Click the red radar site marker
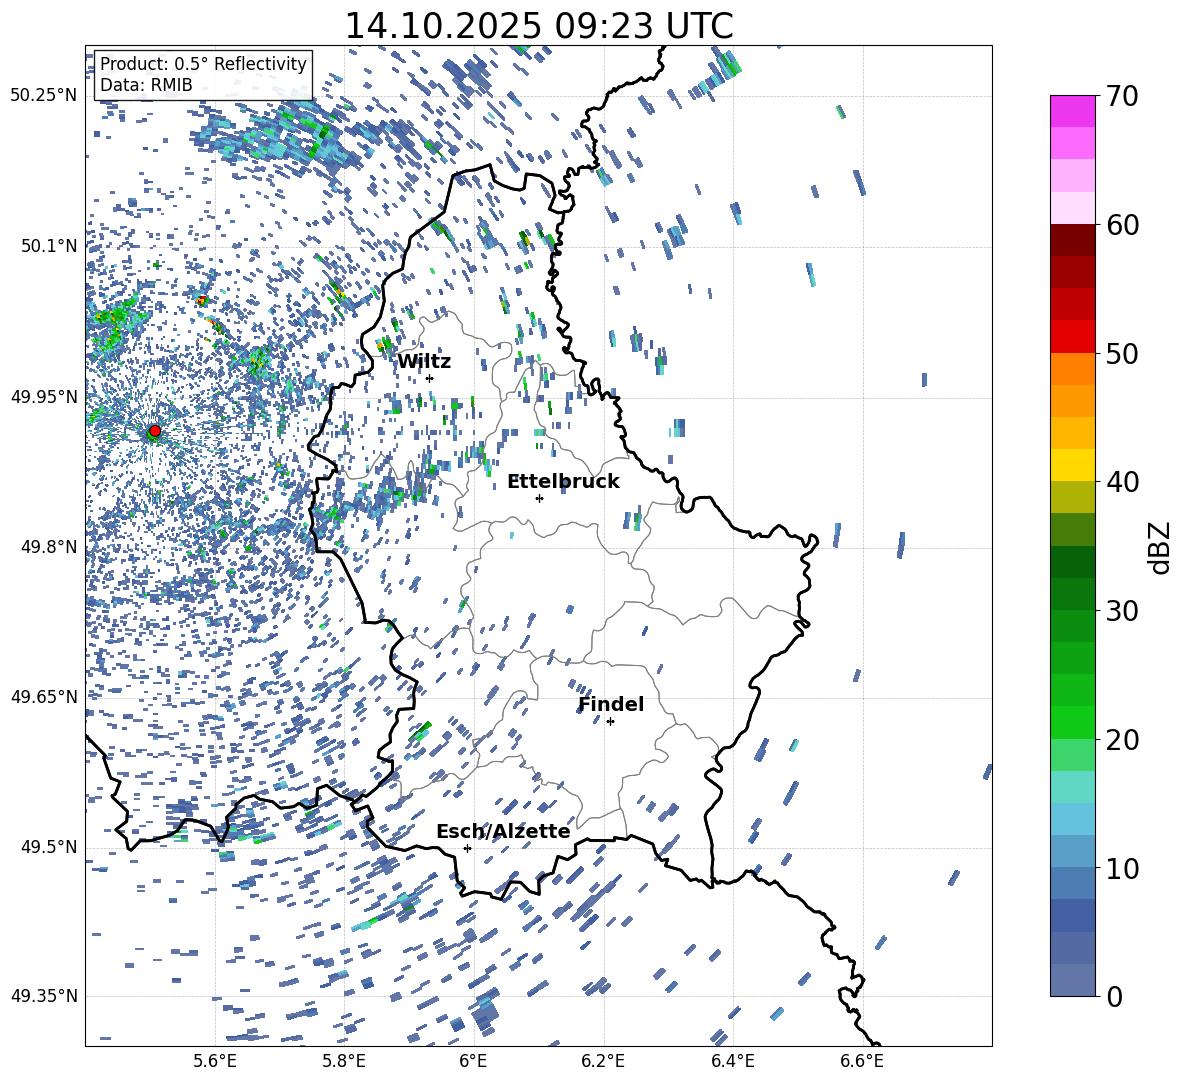This screenshot has height=1081, width=1184. (155, 431)
